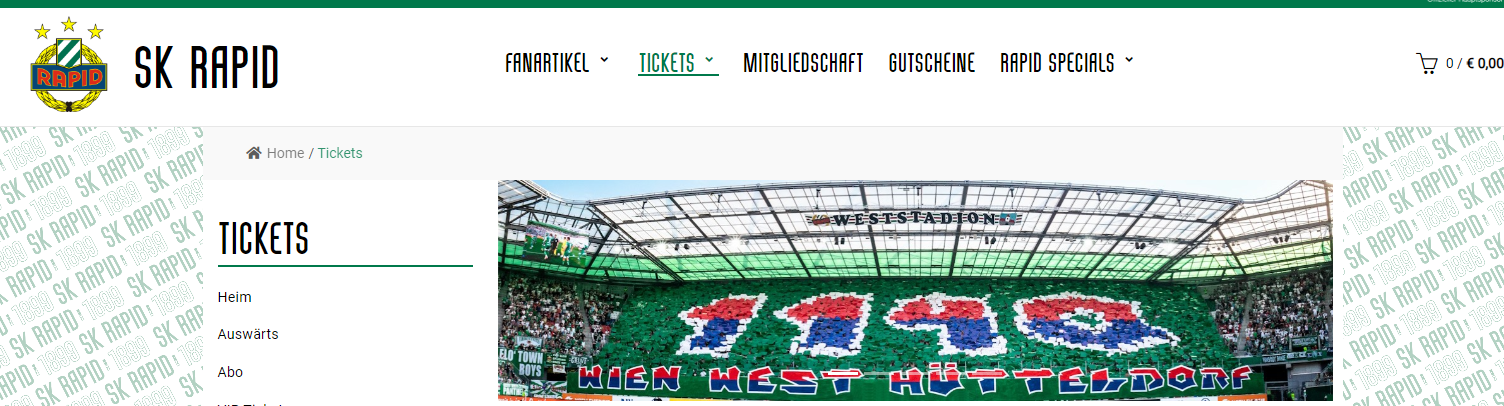Click the Weststadion stadium banner image

coord(915,293)
